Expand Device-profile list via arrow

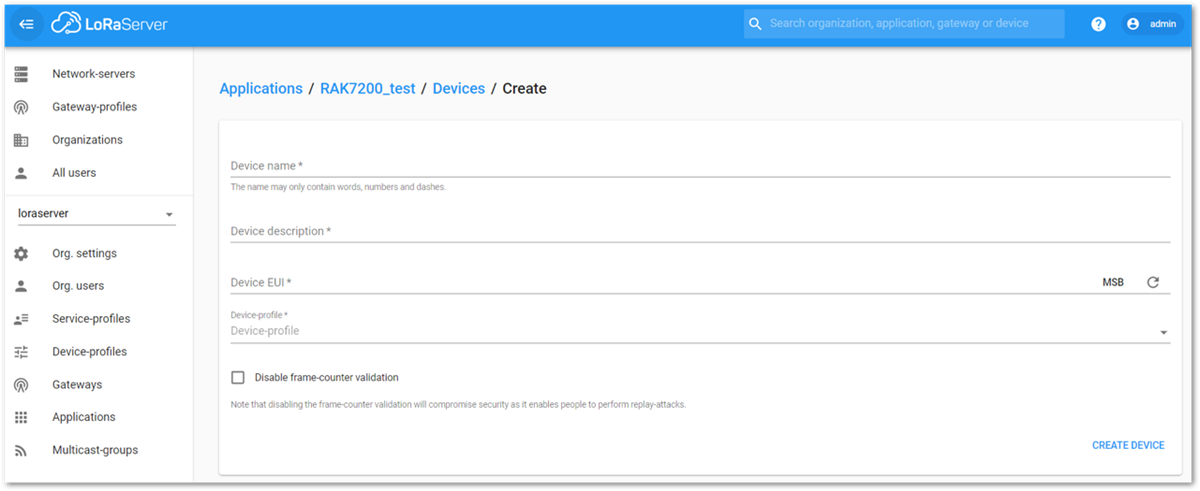[x=1164, y=333]
